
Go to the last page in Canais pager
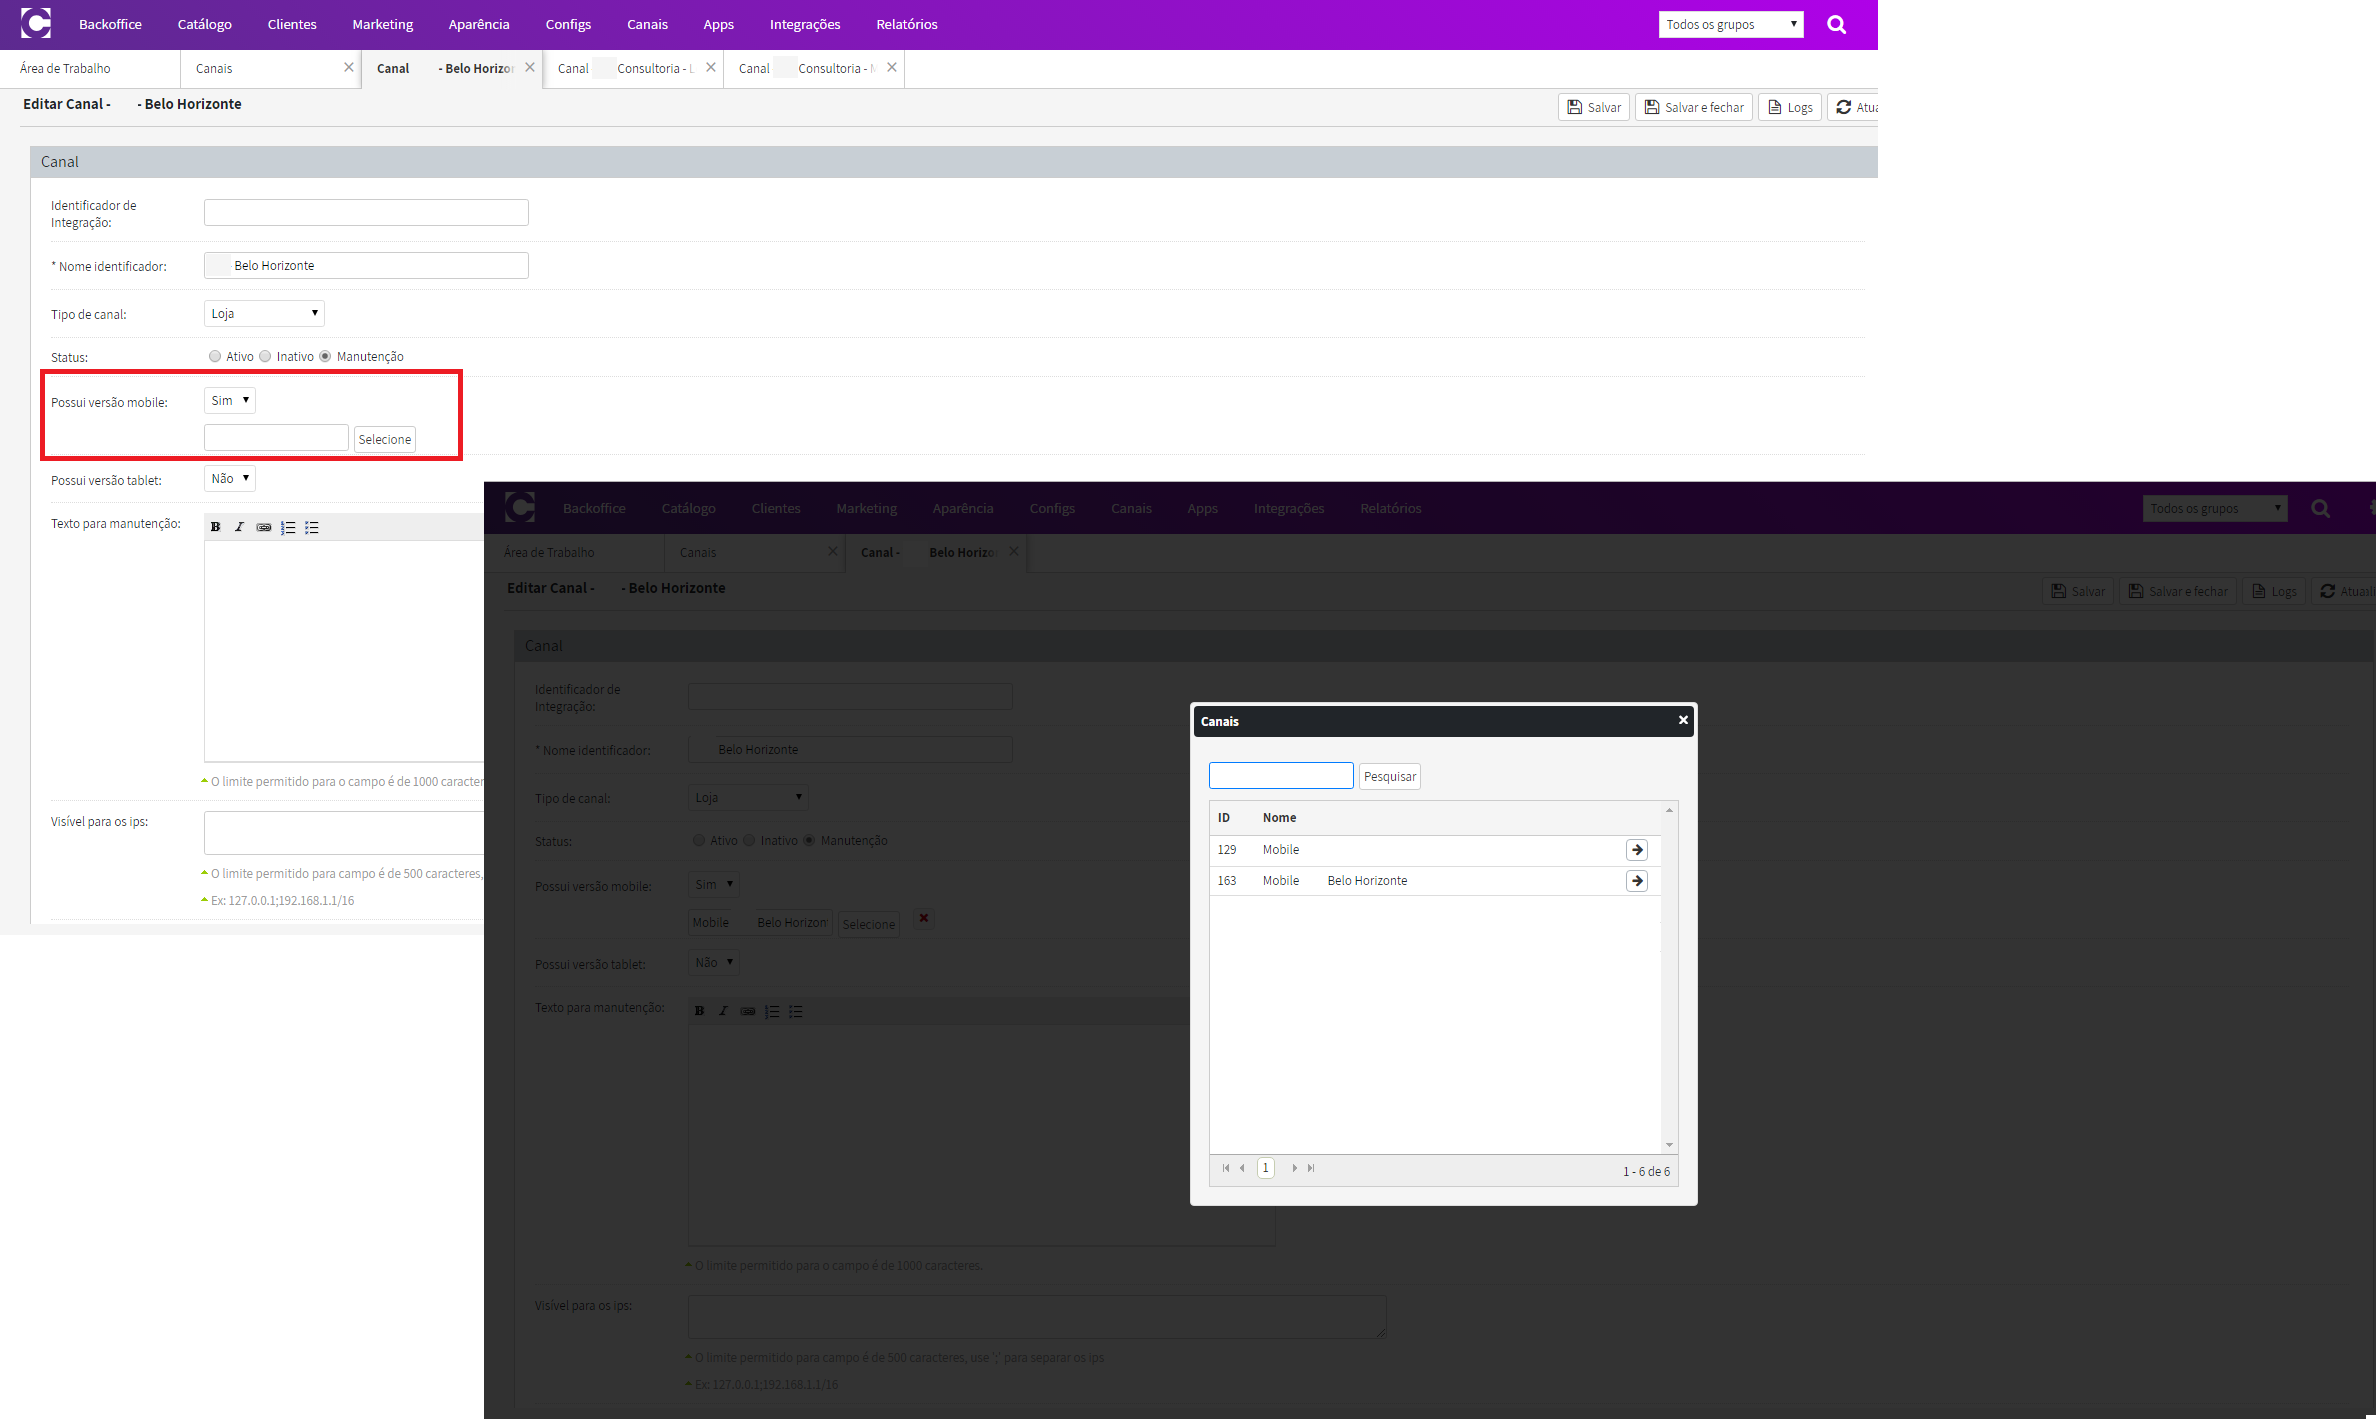(1311, 1168)
